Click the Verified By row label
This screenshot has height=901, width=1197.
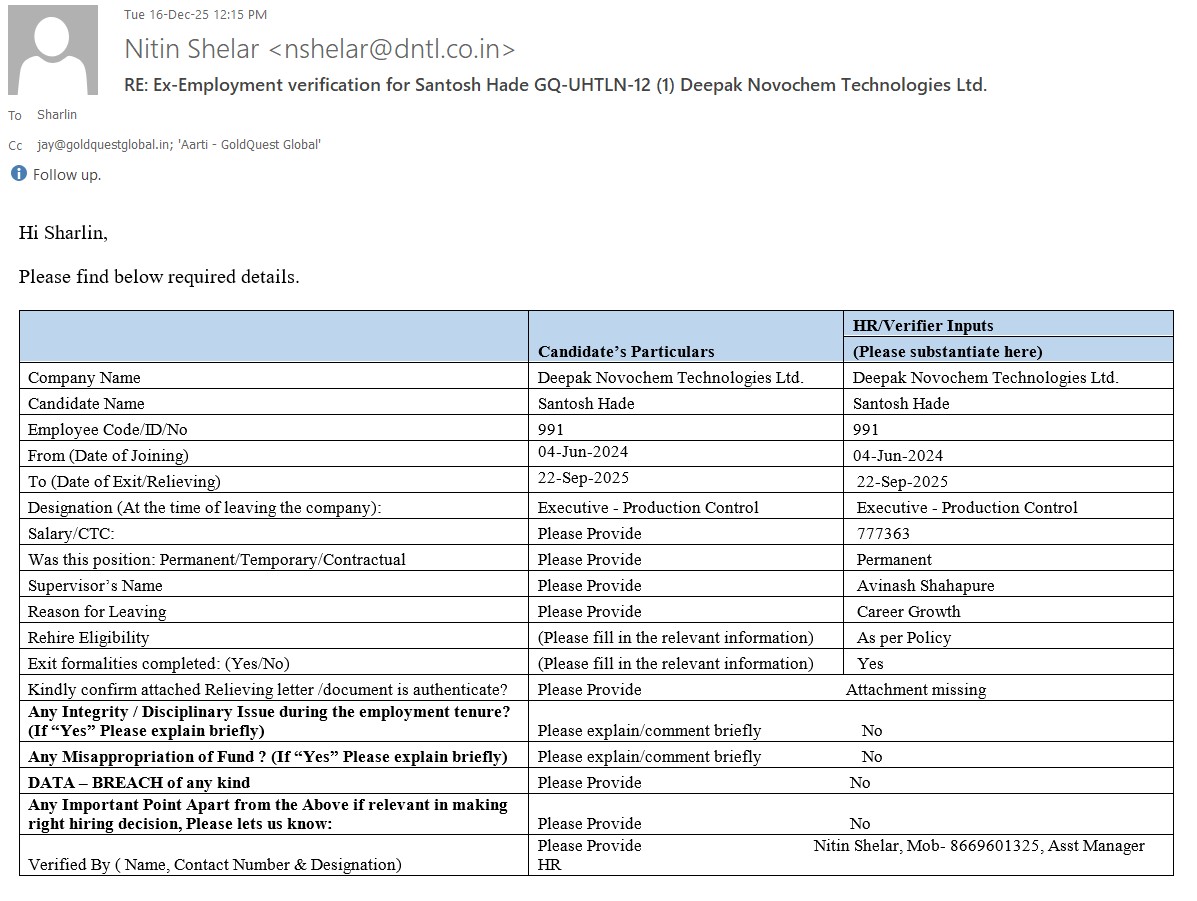pos(215,864)
